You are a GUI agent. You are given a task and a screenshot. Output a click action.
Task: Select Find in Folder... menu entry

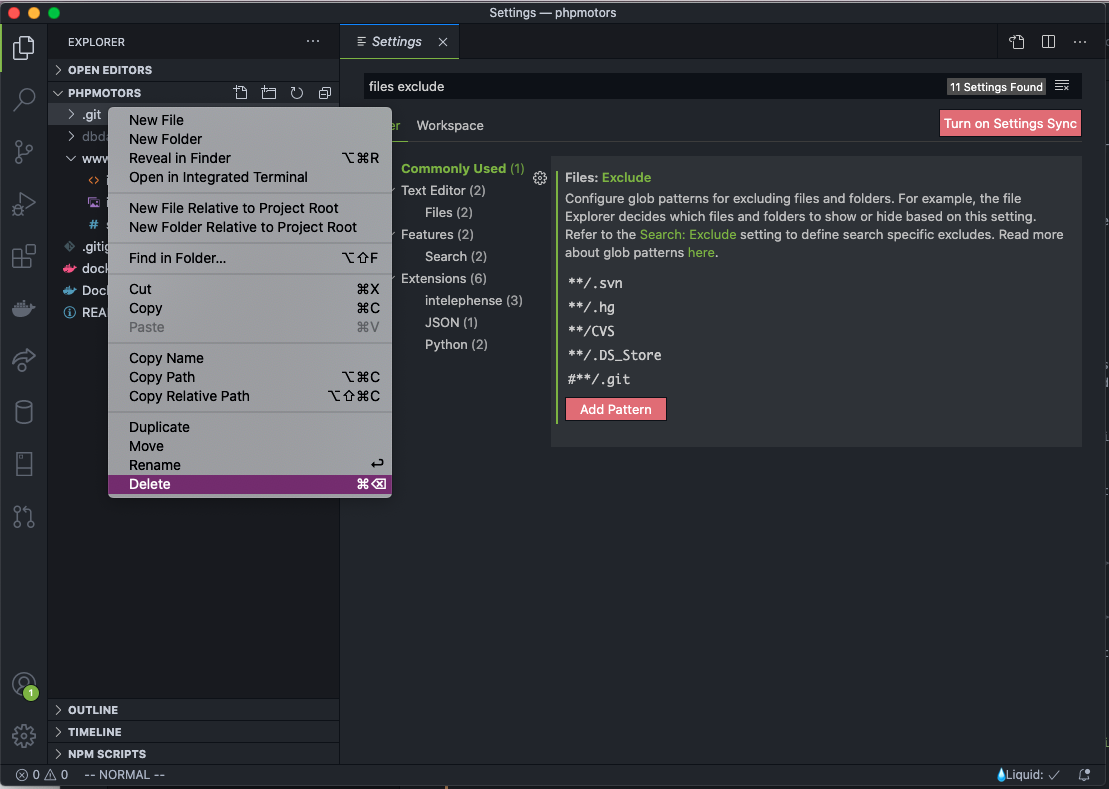pyautogui.click(x=250, y=258)
